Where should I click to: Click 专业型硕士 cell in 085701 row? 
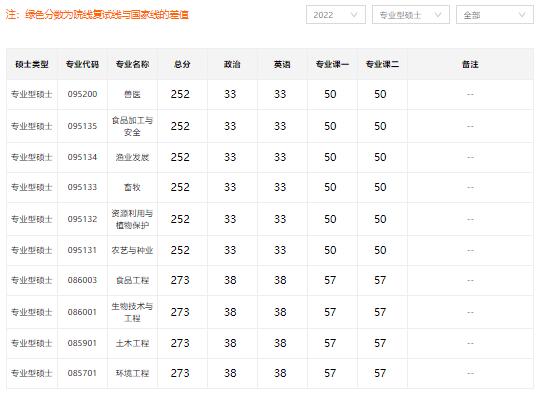[32, 373]
